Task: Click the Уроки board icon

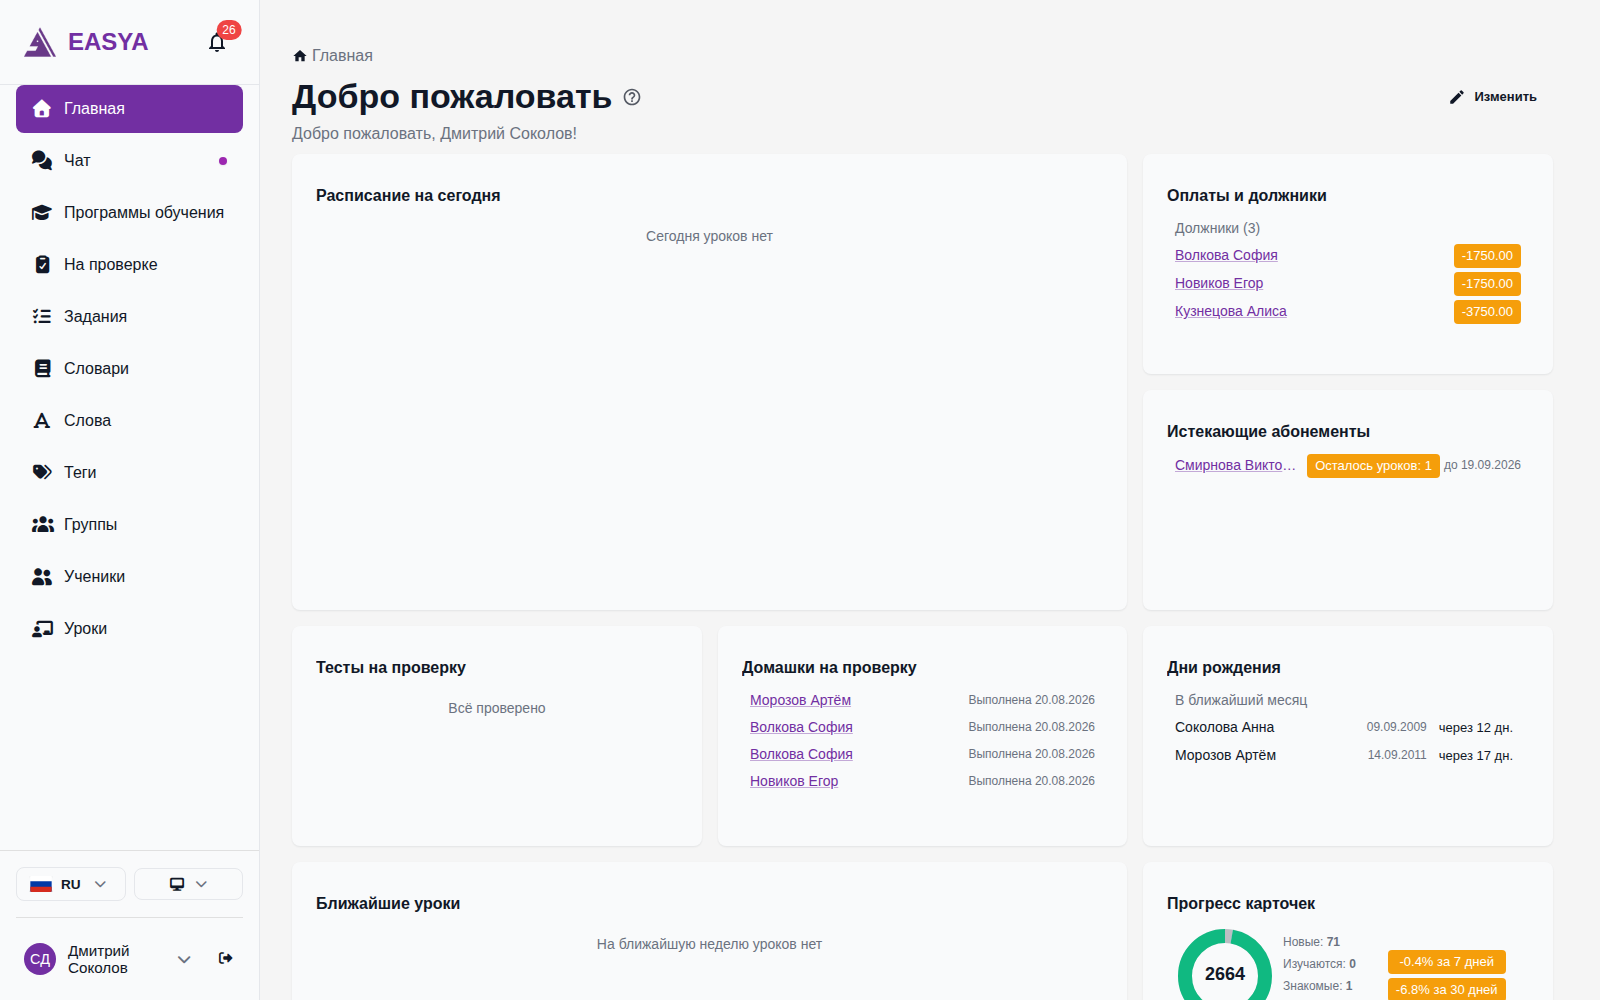Action: click(42, 628)
